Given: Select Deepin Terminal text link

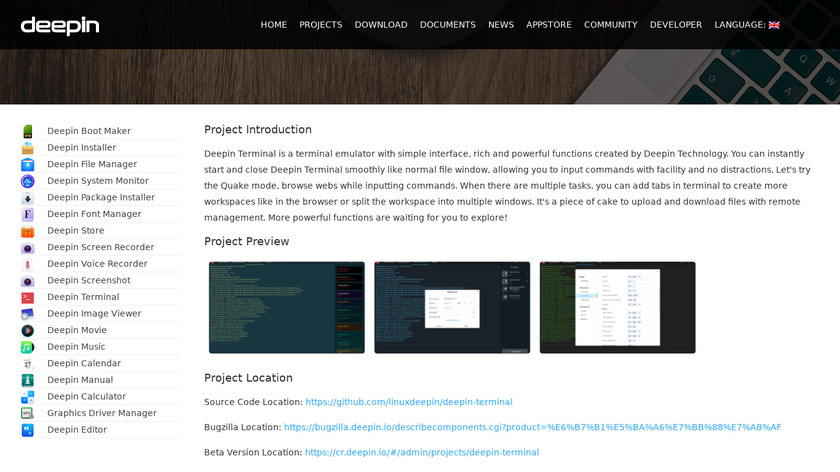Looking at the screenshot, I should (x=83, y=297).
